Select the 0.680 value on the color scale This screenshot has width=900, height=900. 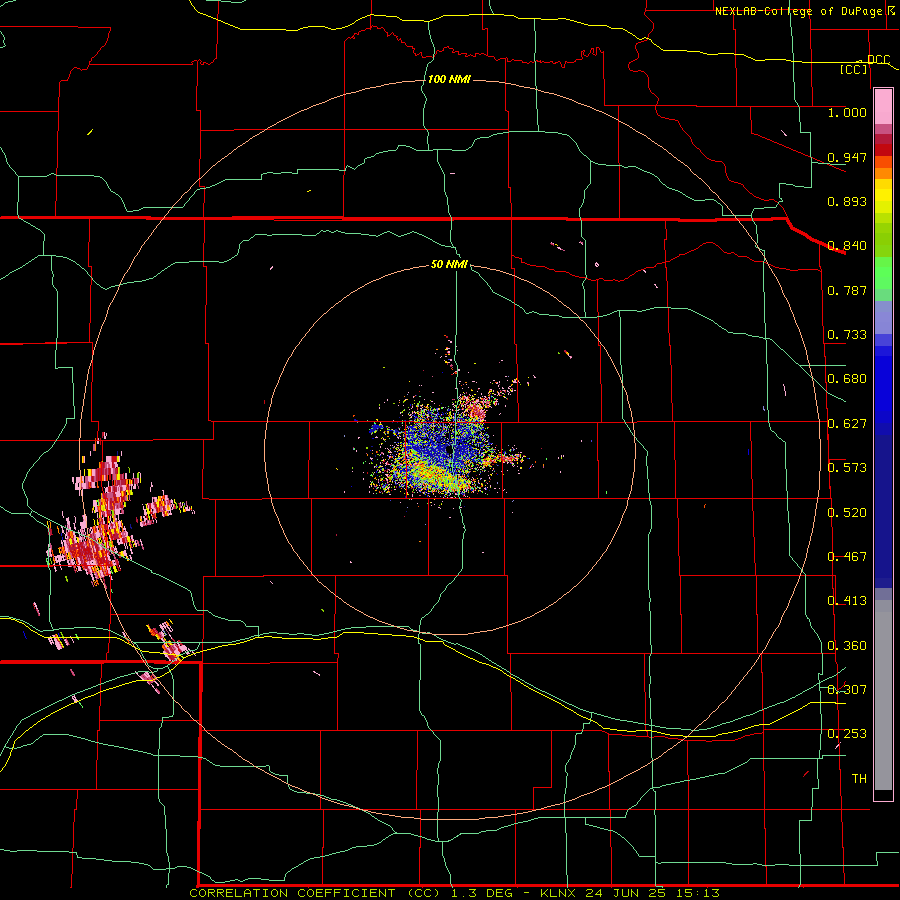[847, 379]
